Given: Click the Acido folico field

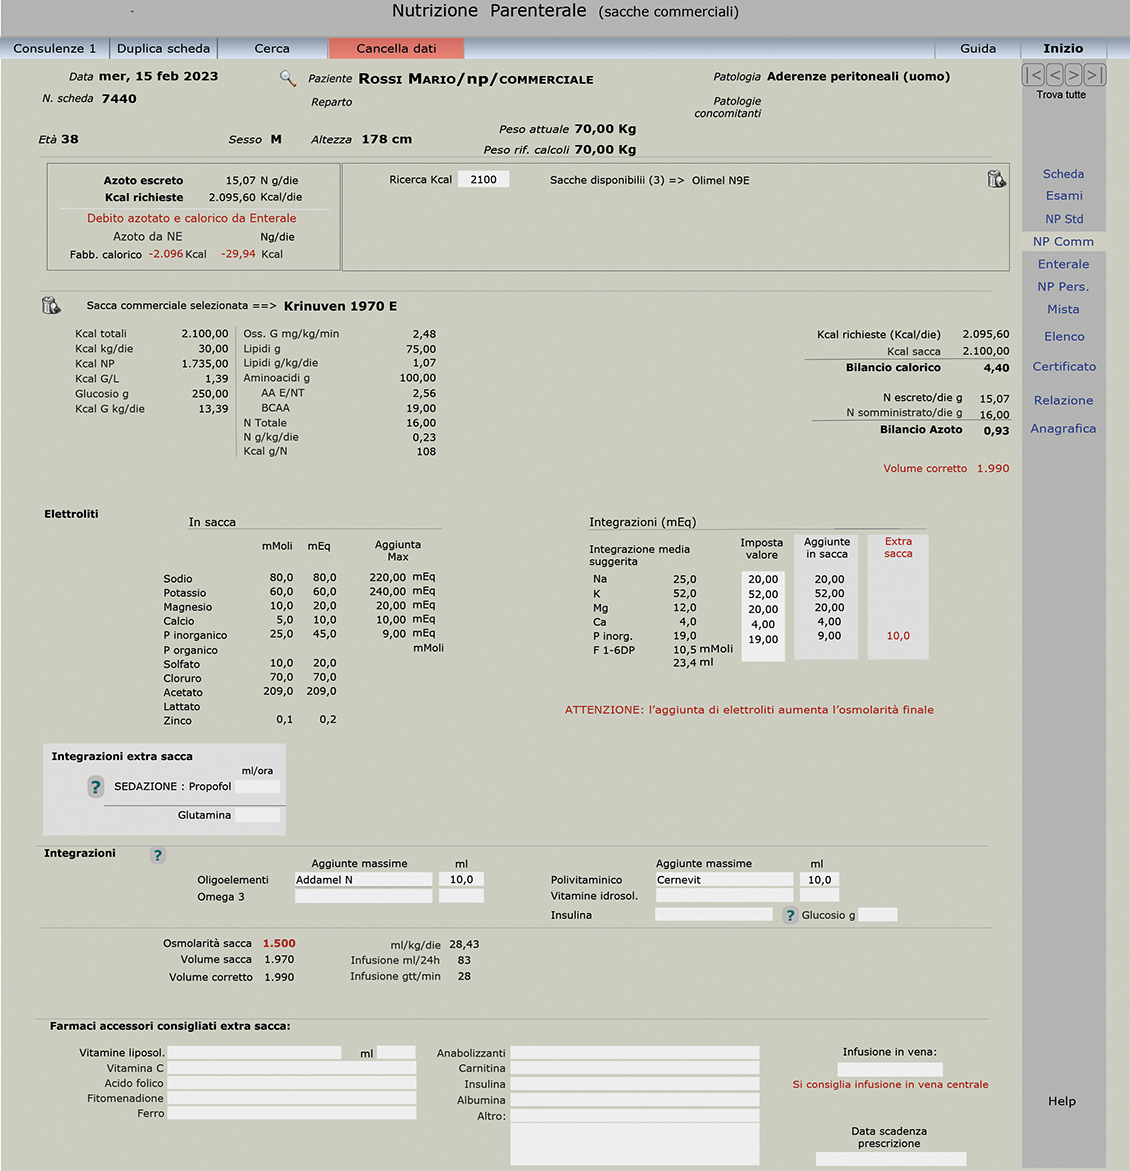Looking at the screenshot, I should (x=291, y=1083).
